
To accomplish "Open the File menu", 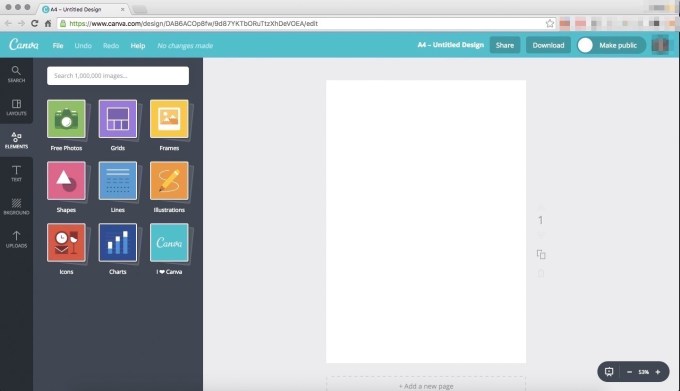I will (x=58, y=46).
